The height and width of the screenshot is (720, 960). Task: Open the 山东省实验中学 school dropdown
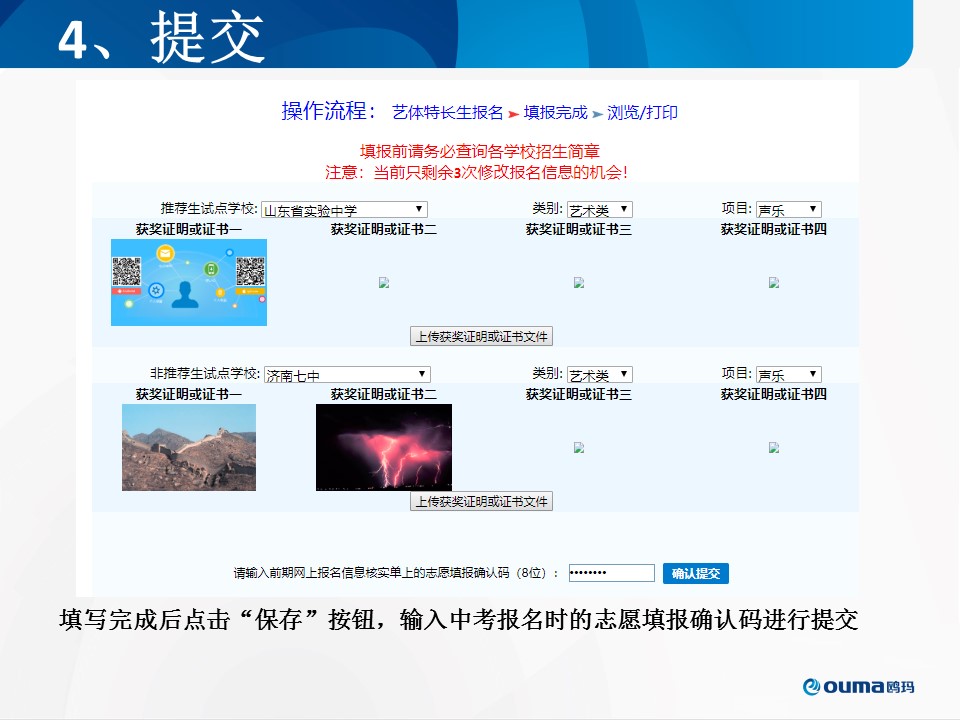click(344, 210)
